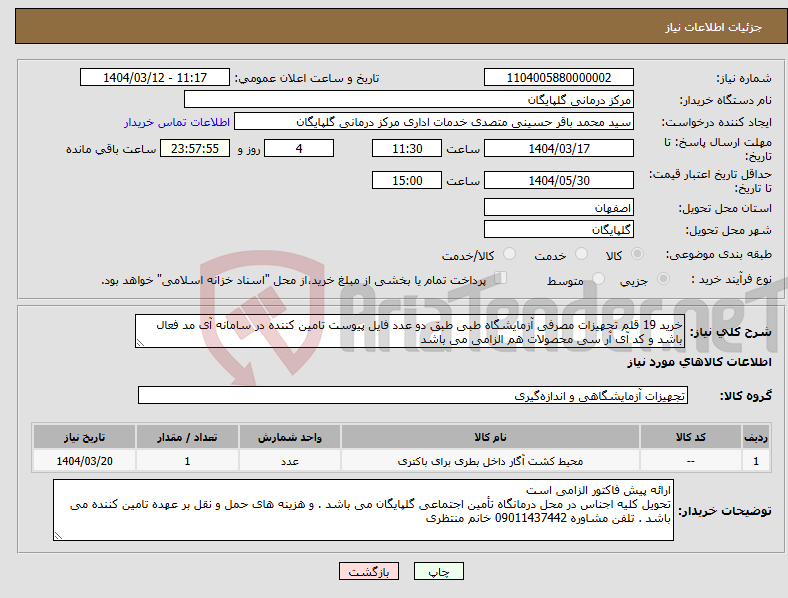Click the response deadline date 1404/03/17
This screenshot has width=788, height=598.
pos(559,148)
